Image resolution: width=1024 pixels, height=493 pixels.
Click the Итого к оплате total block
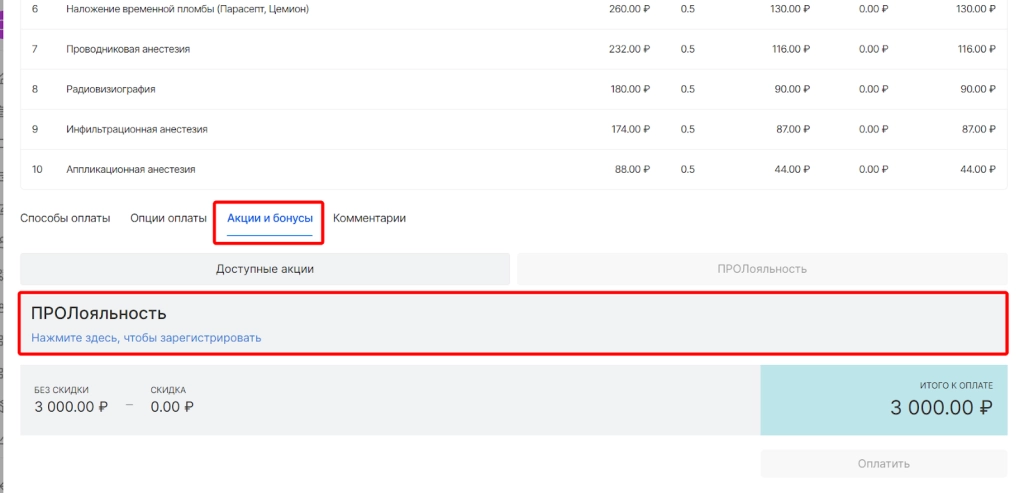click(883, 400)
